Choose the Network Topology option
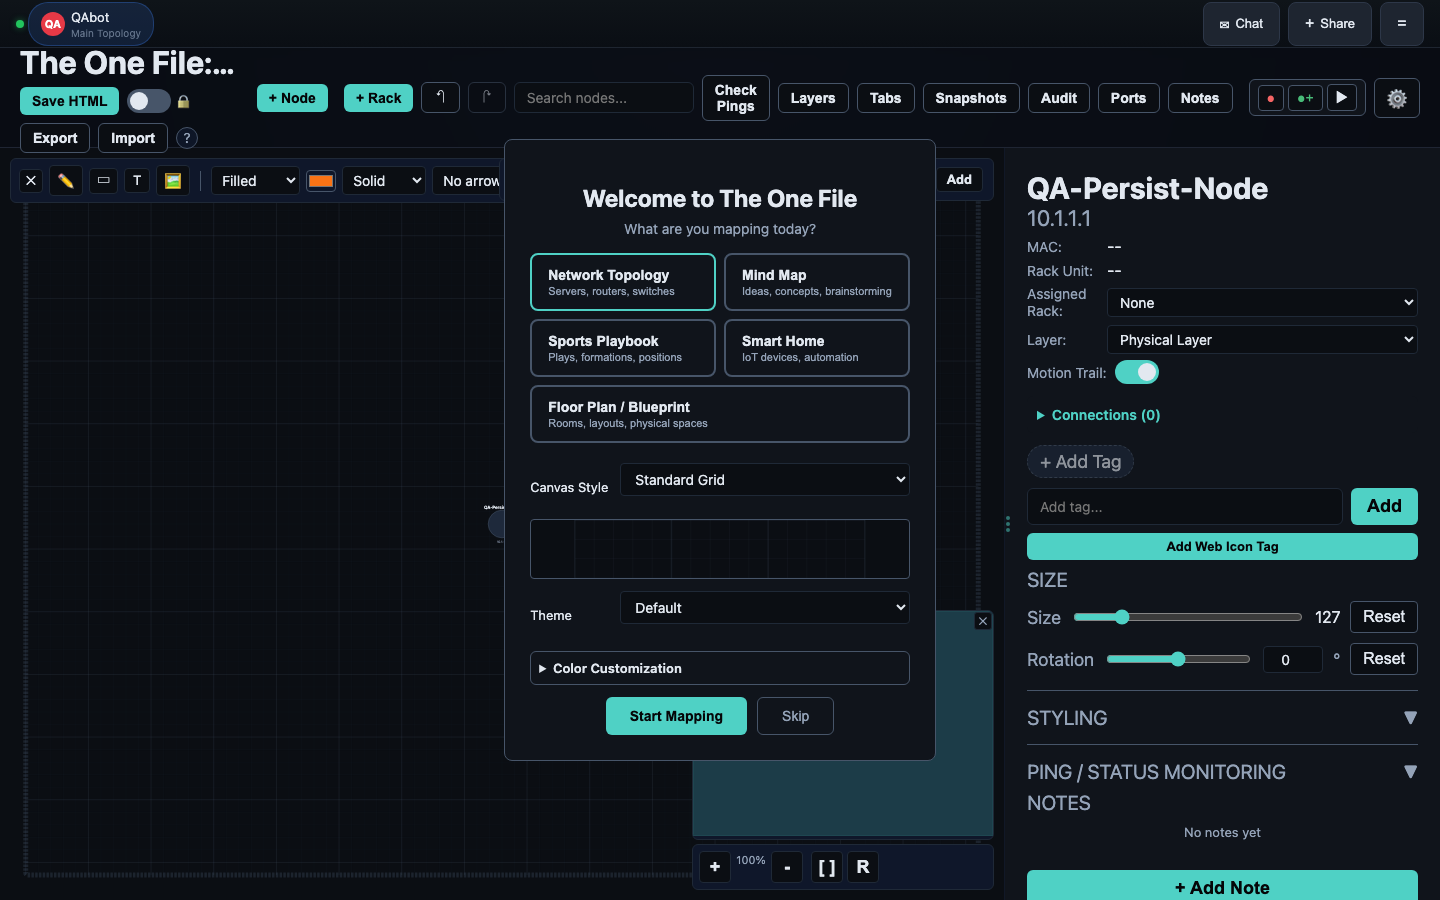Image resolution: width=1440 pixels, height=900 pixels. click(623, 282)
